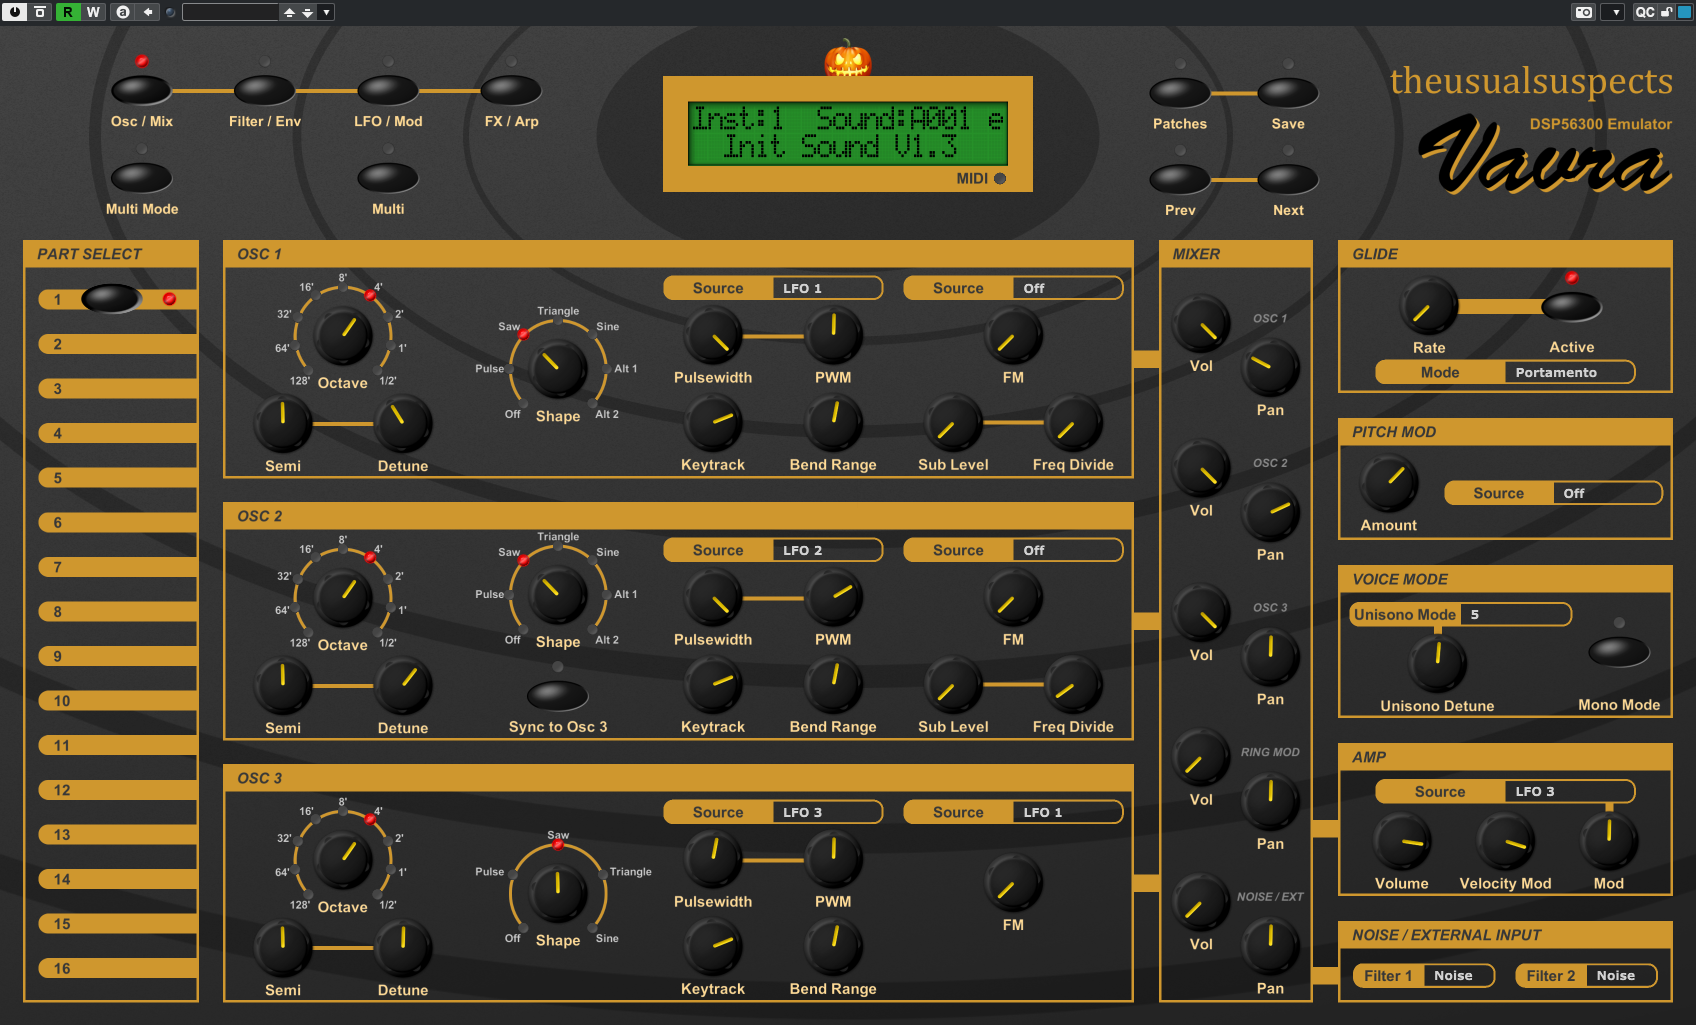This screenshot has height=1025, width=1696.
Task: Go to Next patch button
Action: click(1288, 180)
